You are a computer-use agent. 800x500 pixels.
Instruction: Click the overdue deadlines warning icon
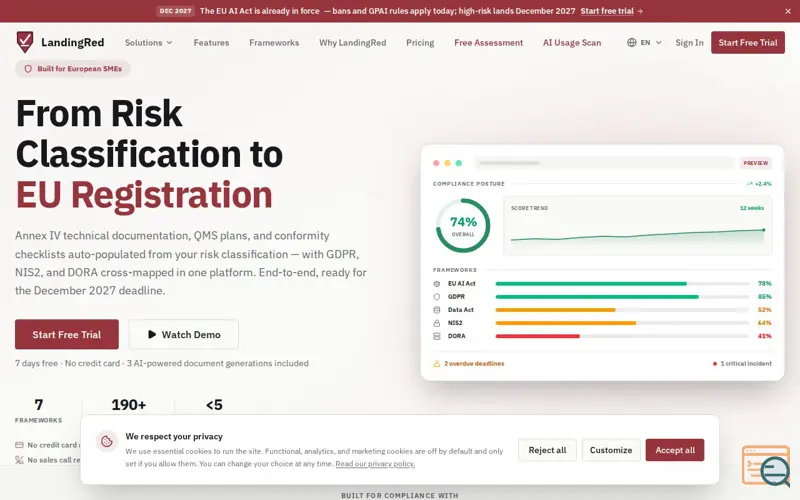[x=437, y=364]
